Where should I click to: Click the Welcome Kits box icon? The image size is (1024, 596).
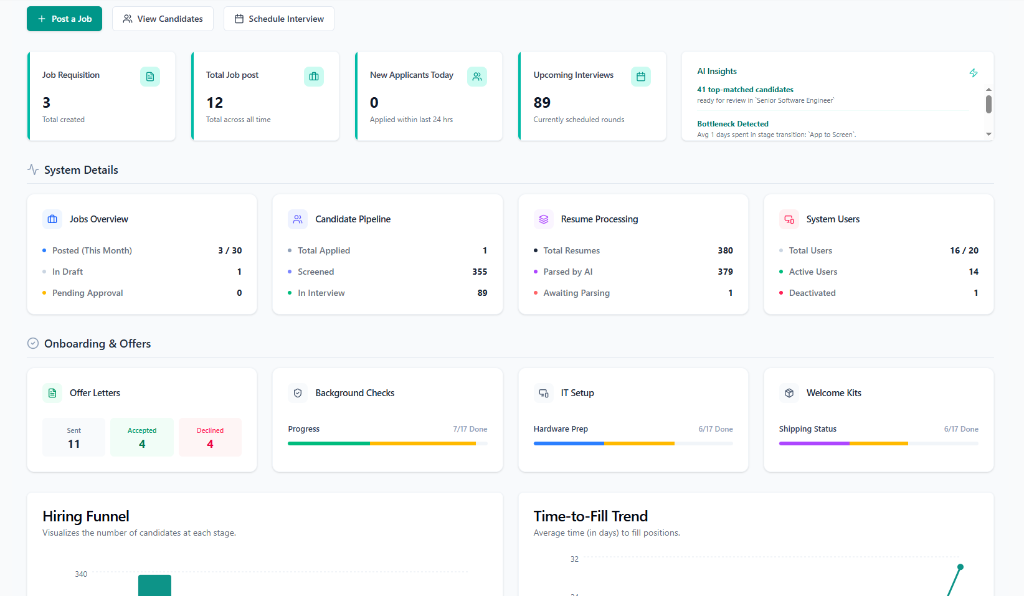pos(789,393)
